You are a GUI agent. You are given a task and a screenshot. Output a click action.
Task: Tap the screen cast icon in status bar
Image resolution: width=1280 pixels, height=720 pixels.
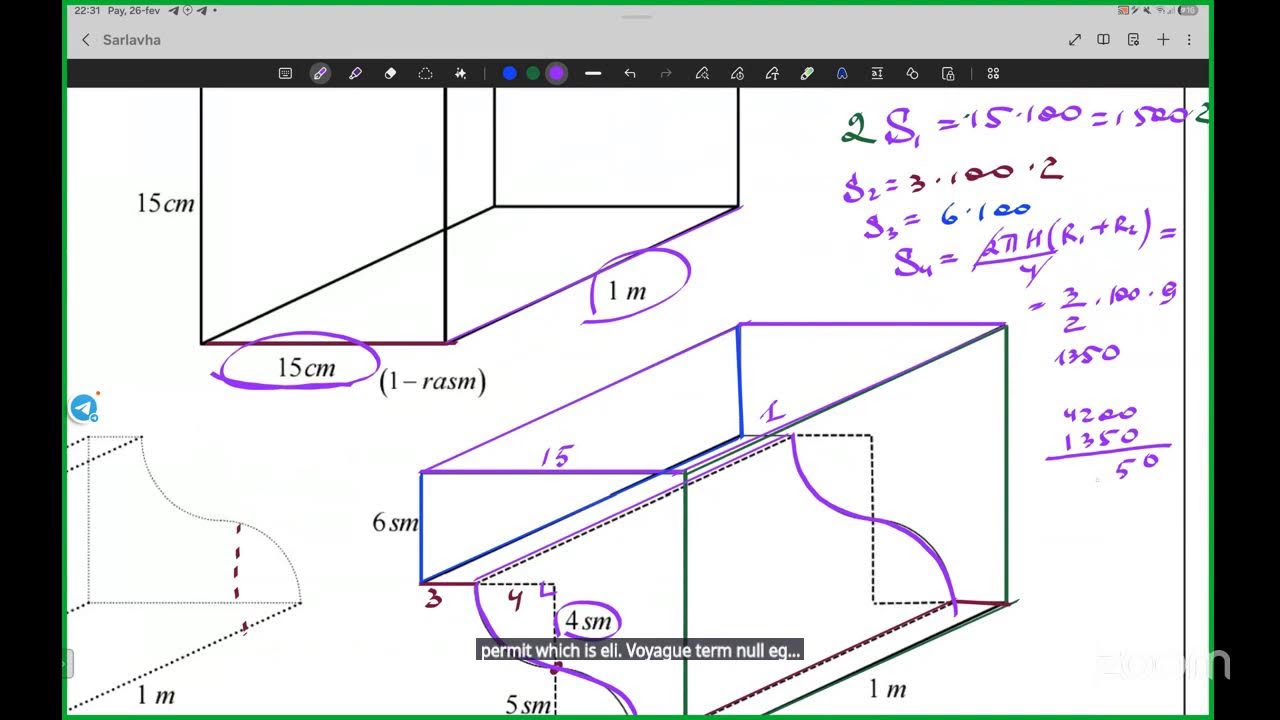[1123, 10]
